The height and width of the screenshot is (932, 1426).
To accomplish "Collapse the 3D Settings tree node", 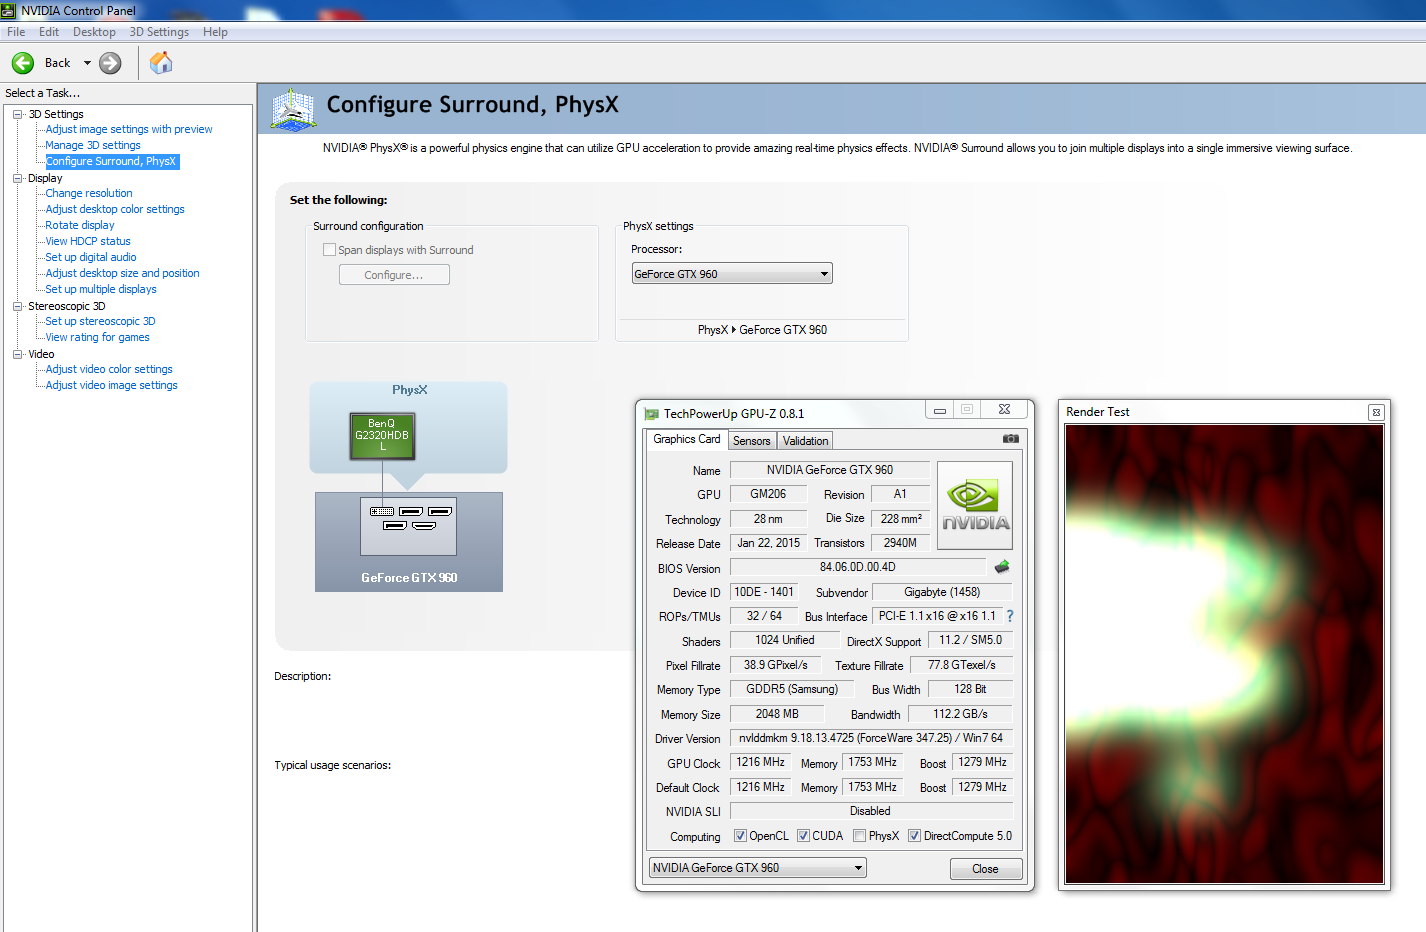I will 17,114.
